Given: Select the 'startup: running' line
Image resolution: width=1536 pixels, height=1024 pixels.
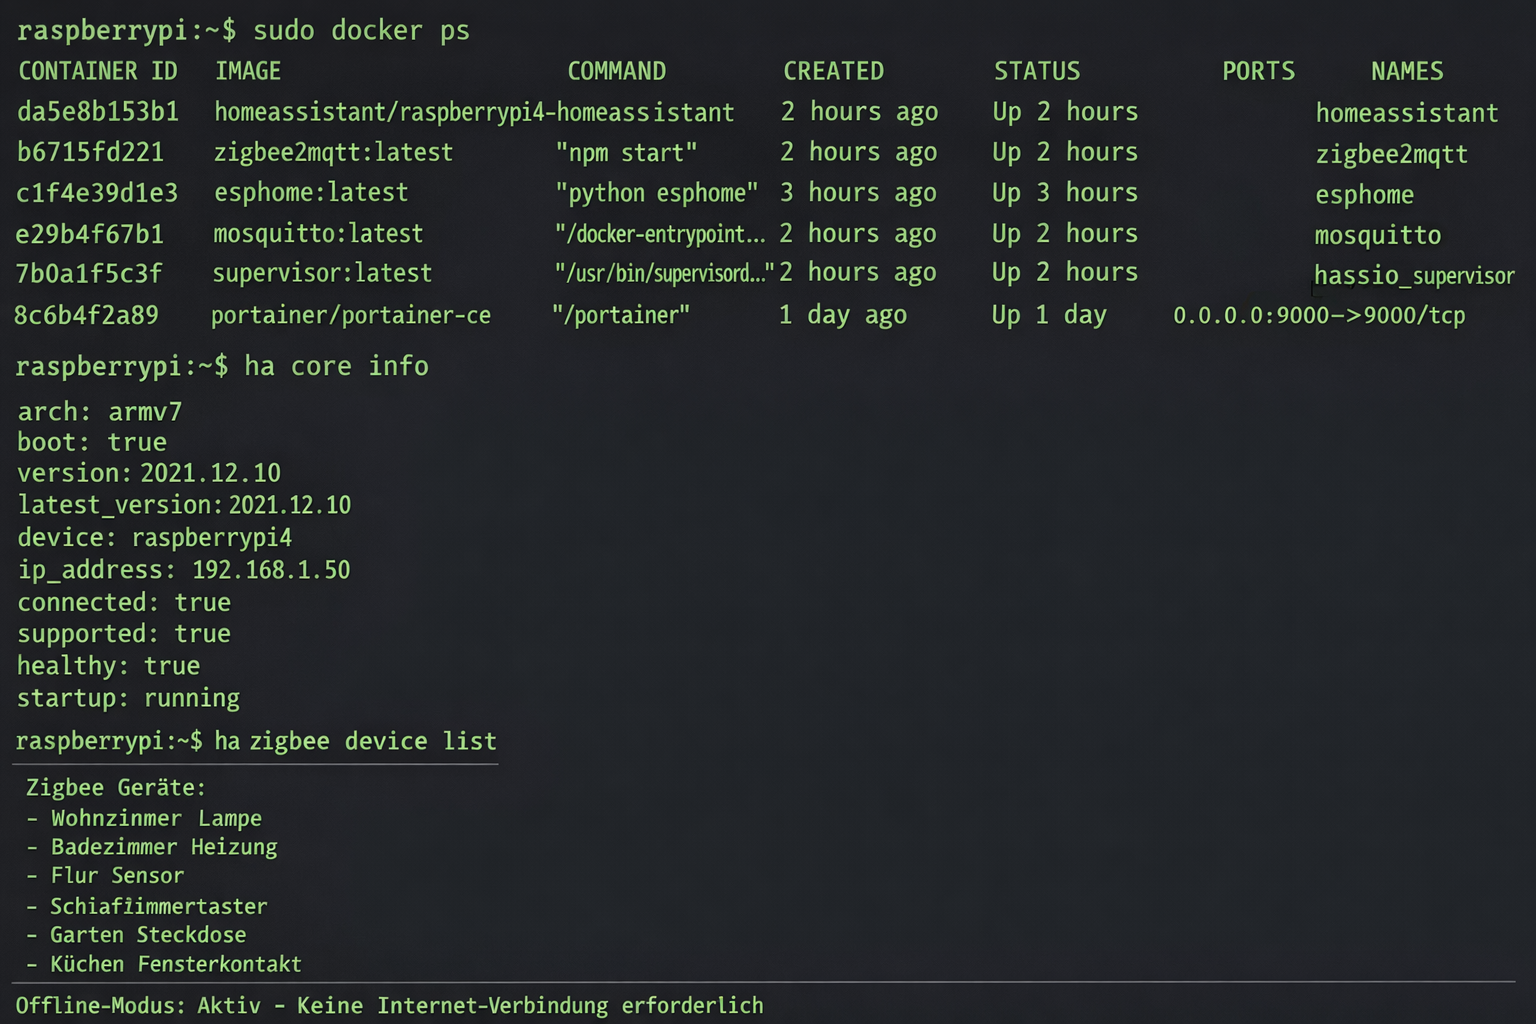Looking at the screenshot, I should coord(128,698).
